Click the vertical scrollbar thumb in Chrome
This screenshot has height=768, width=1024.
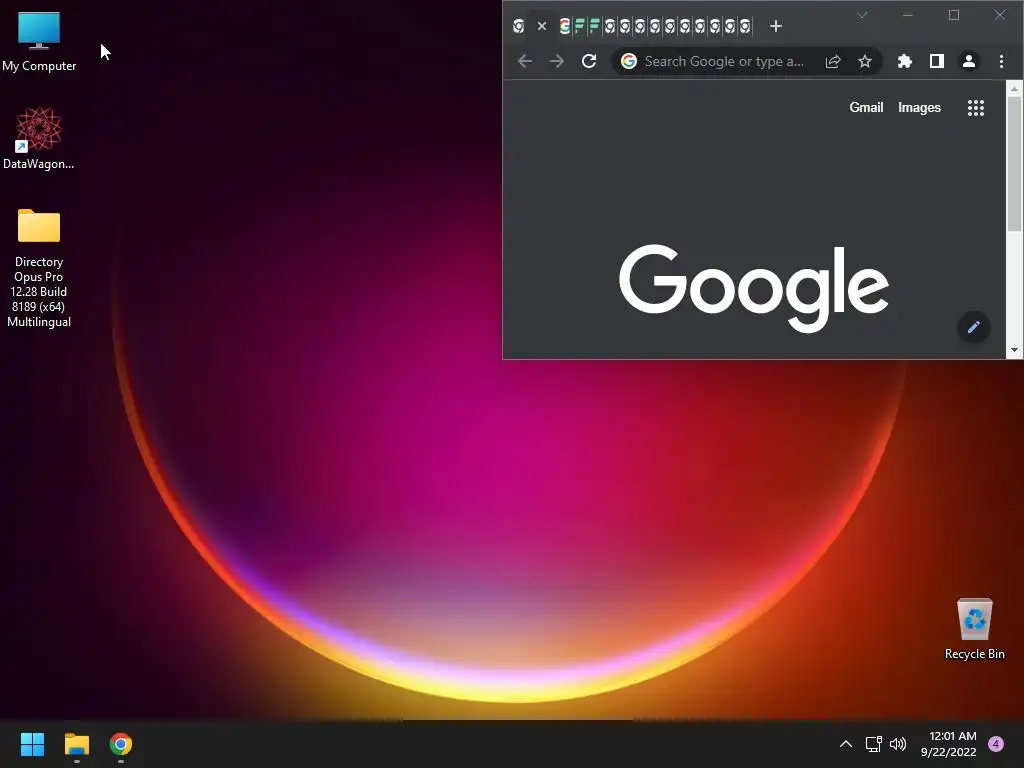[1014, 164]
